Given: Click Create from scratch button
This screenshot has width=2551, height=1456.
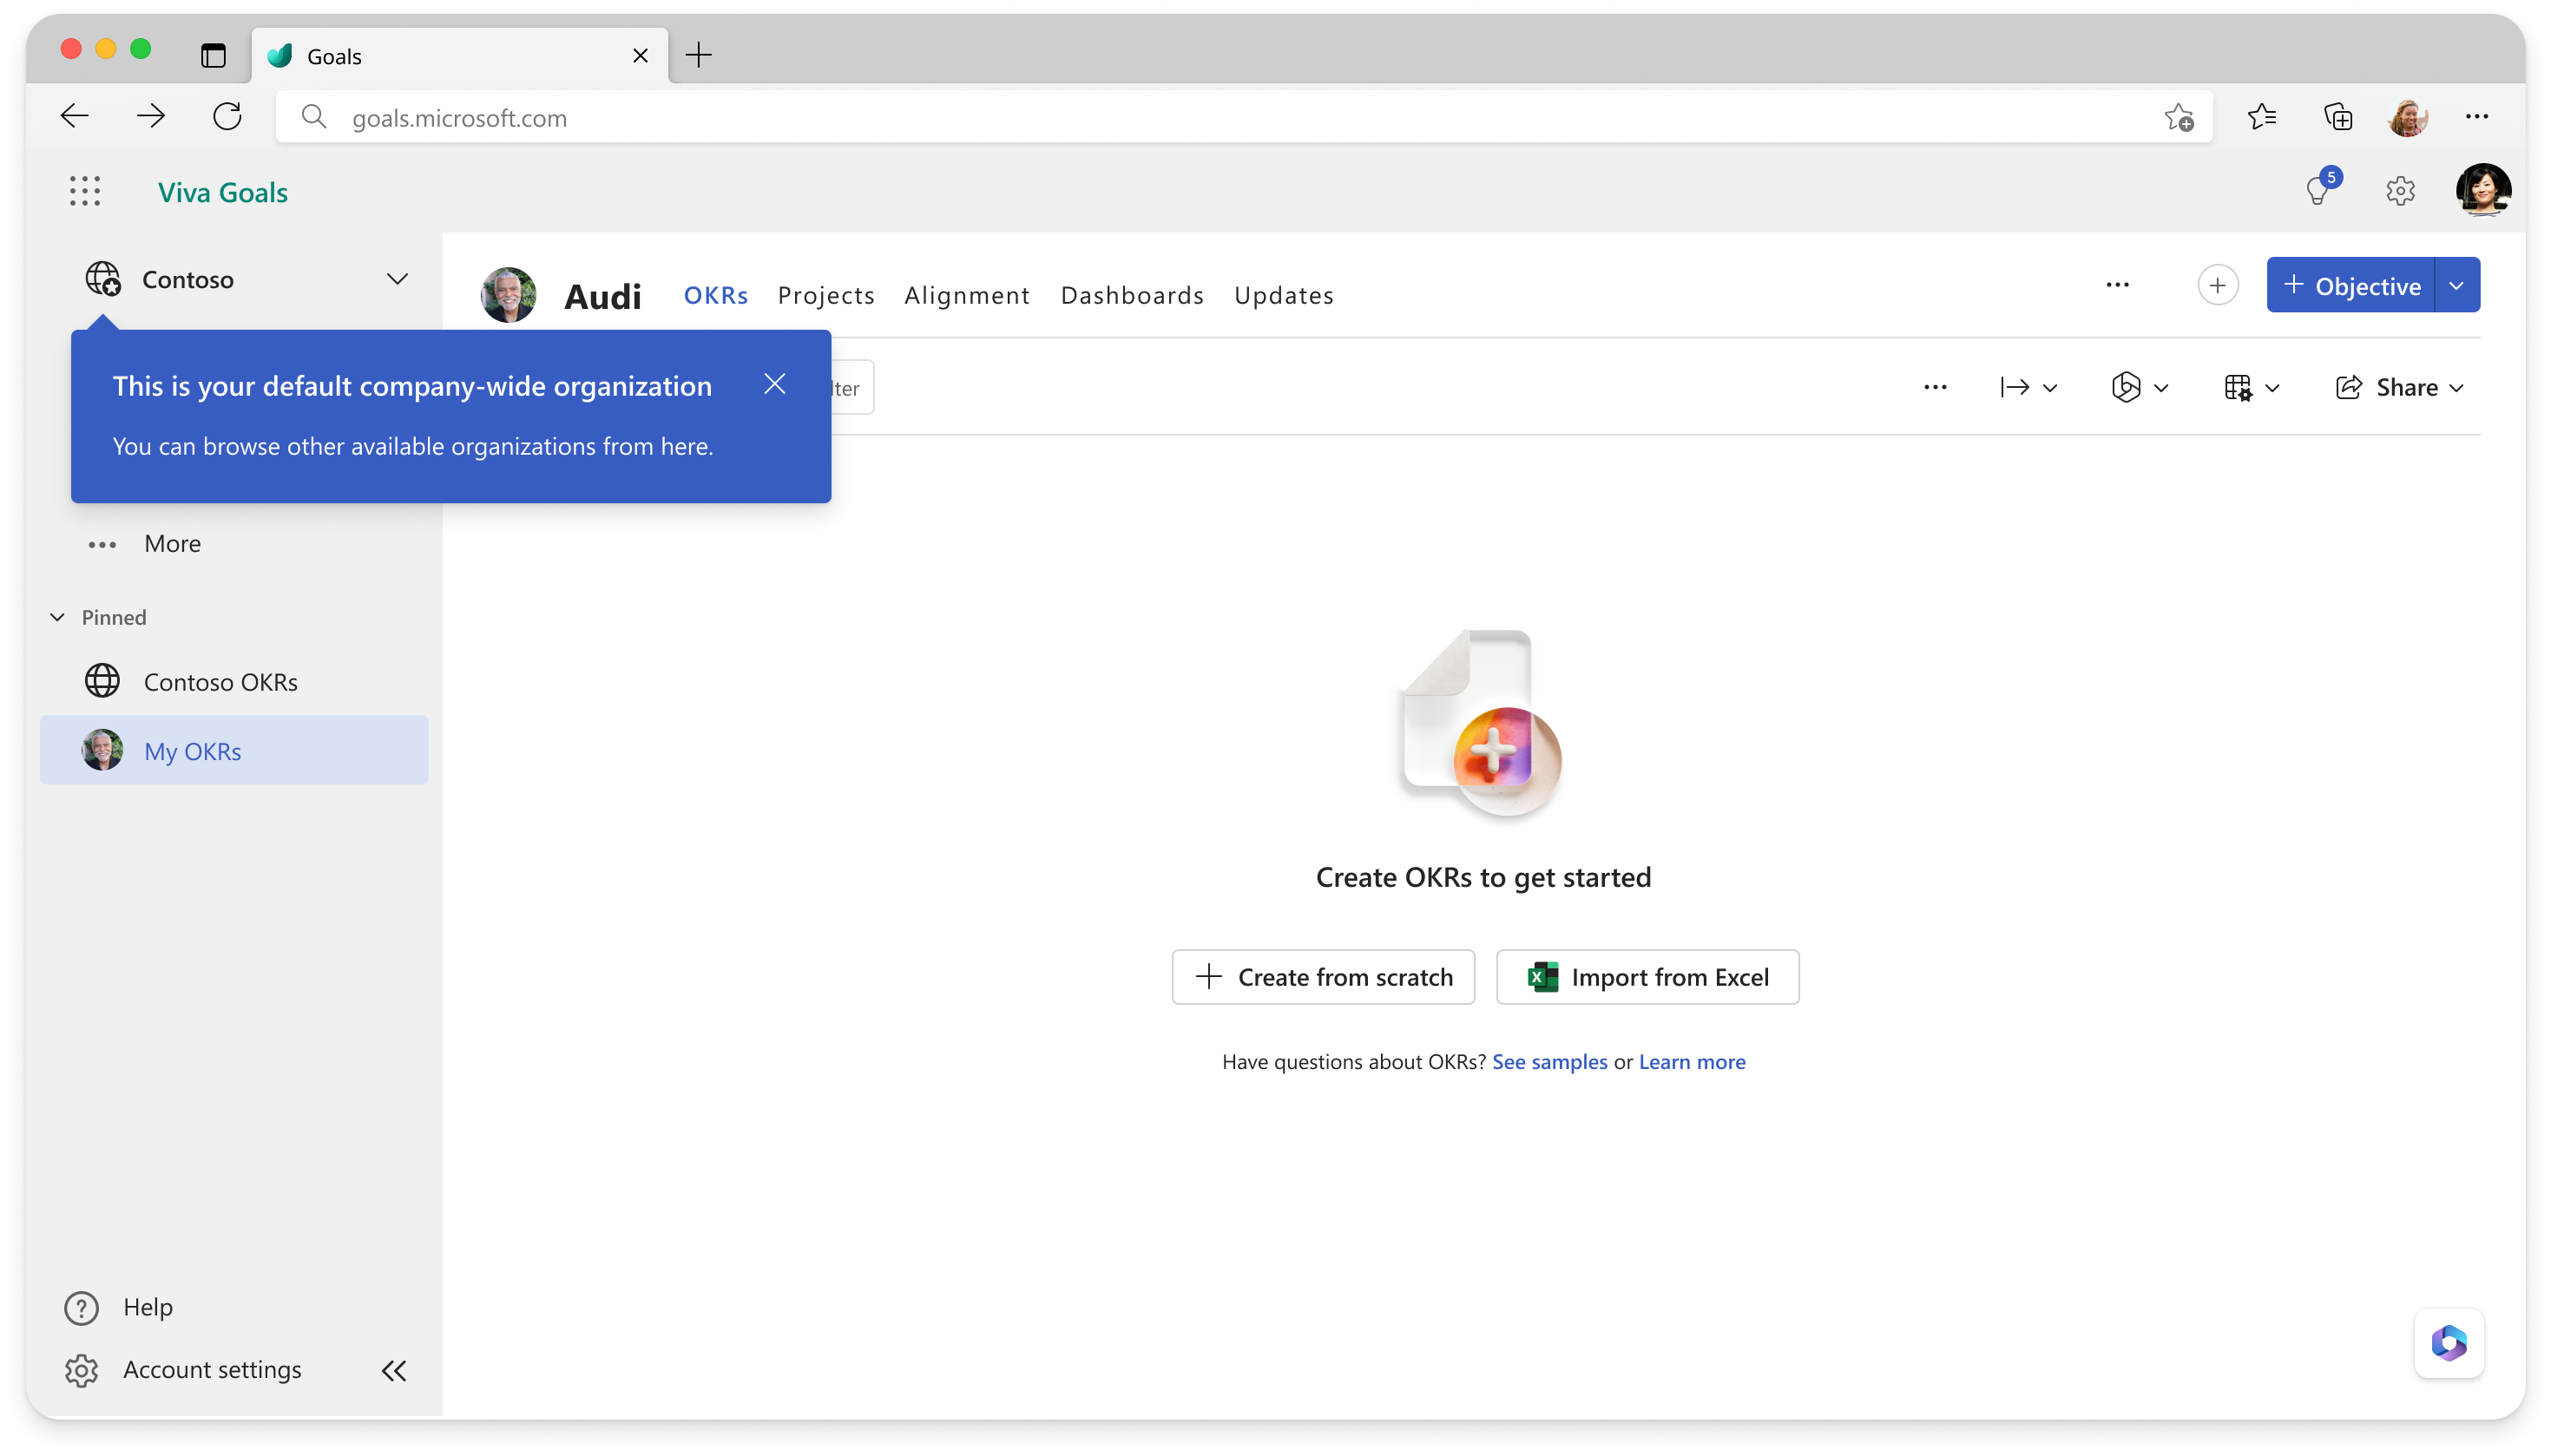Looking at the screenshot, I should pos(1321,976).
